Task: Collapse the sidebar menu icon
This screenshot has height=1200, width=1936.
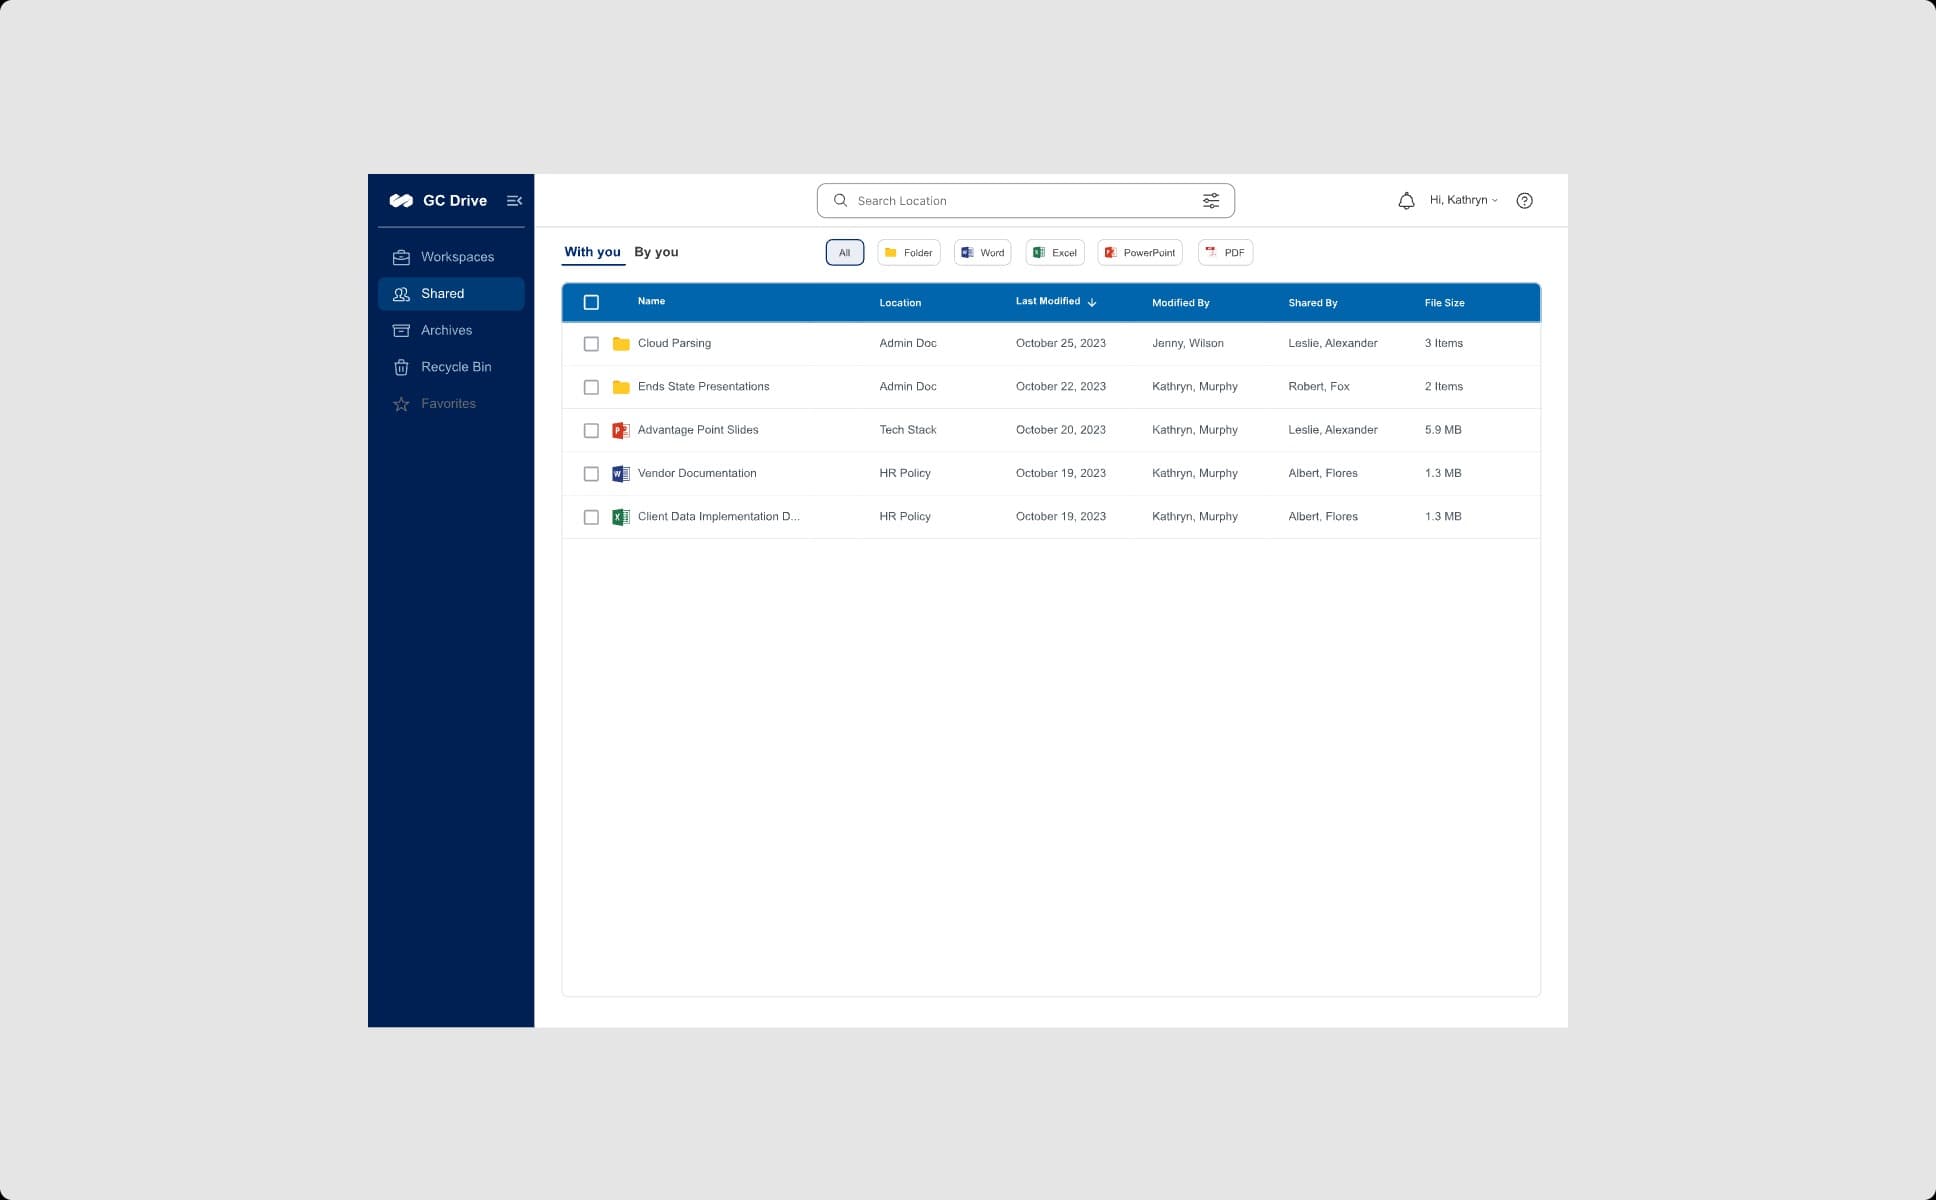Action: 514,201
